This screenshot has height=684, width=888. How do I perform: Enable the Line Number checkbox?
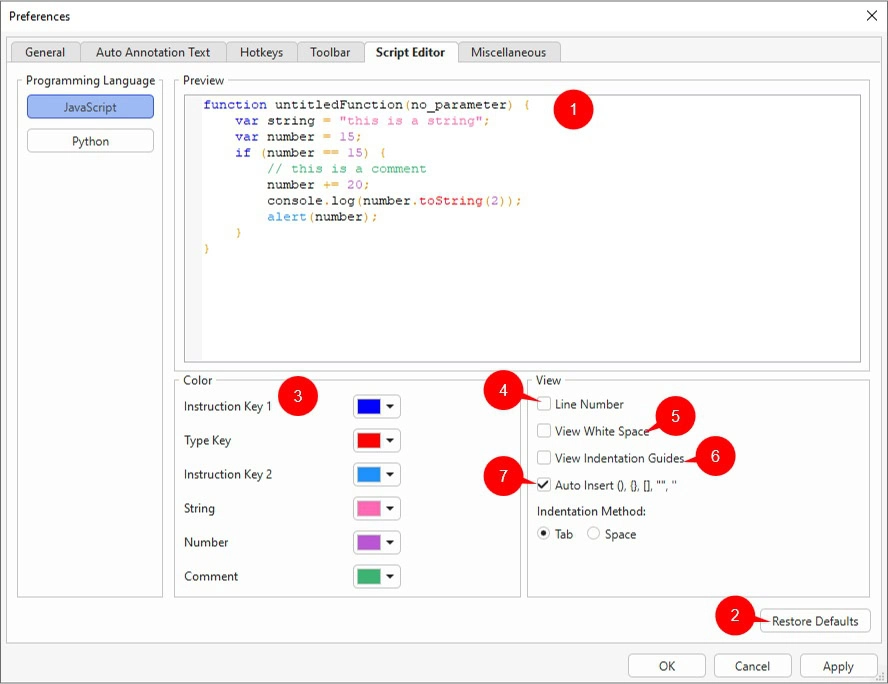click(545, 404)
